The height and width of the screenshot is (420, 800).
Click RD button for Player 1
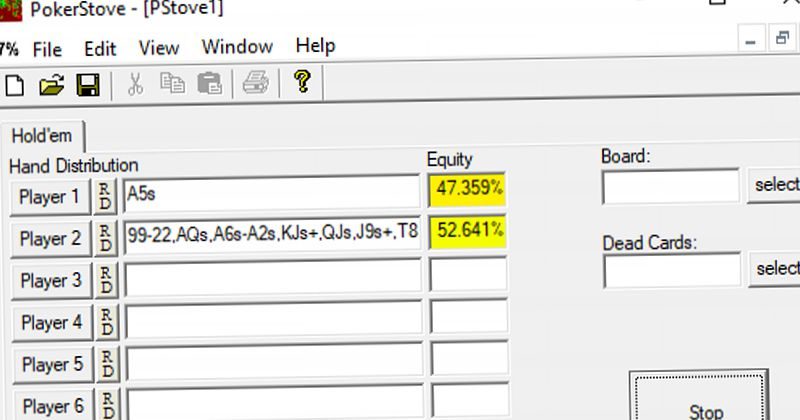point(105,196)
